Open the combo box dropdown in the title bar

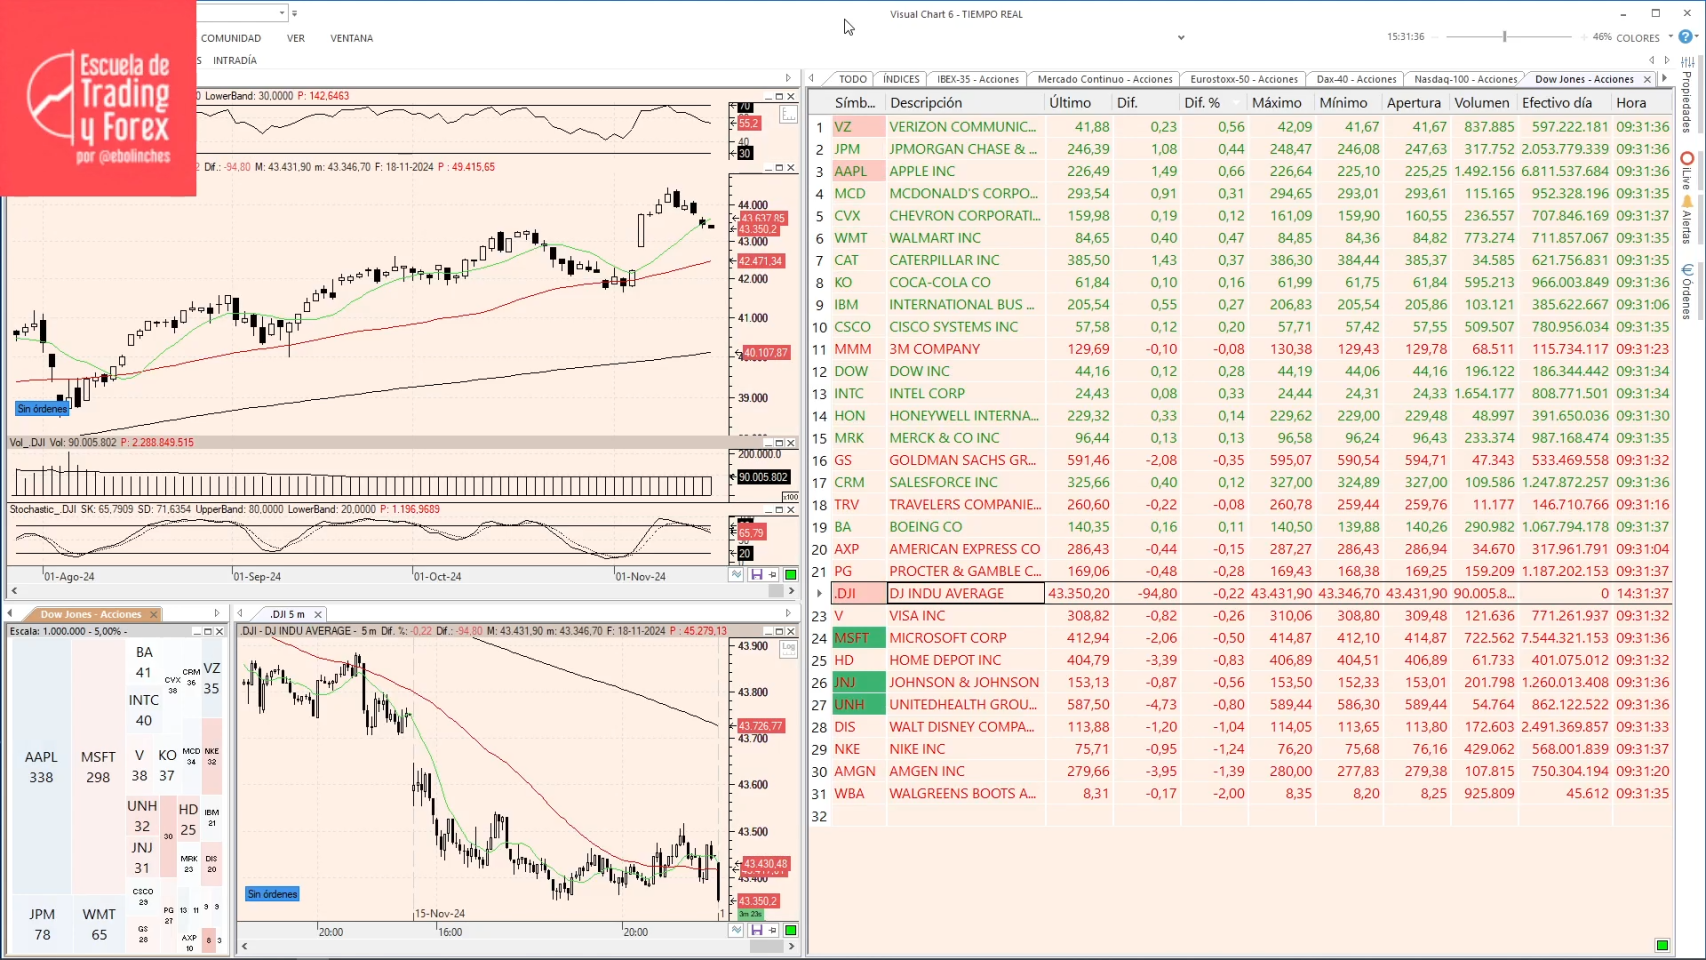pos(282,13)
